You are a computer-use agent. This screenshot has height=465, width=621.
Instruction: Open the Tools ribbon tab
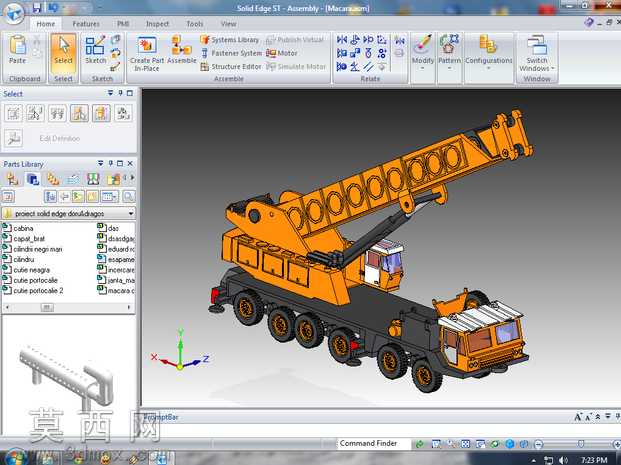(195, 24)
